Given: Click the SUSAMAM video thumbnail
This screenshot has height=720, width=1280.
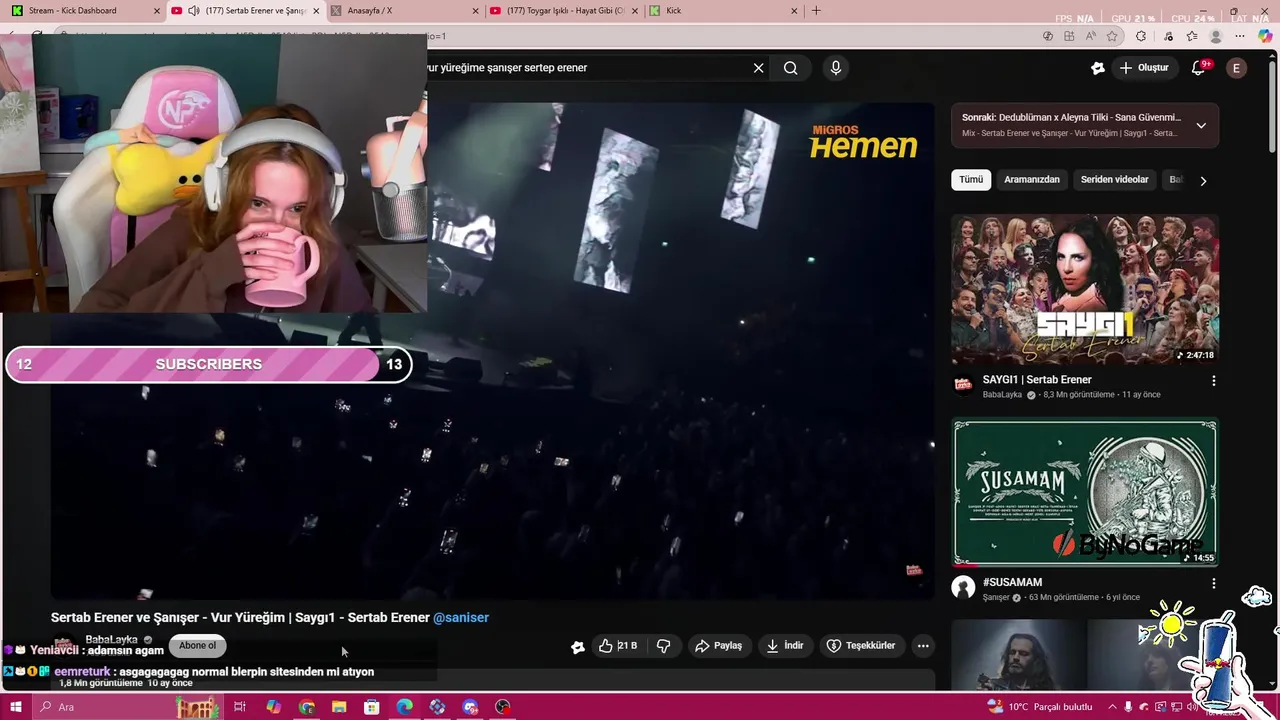Looking at the screenshot, I should tap(1085, 493).
